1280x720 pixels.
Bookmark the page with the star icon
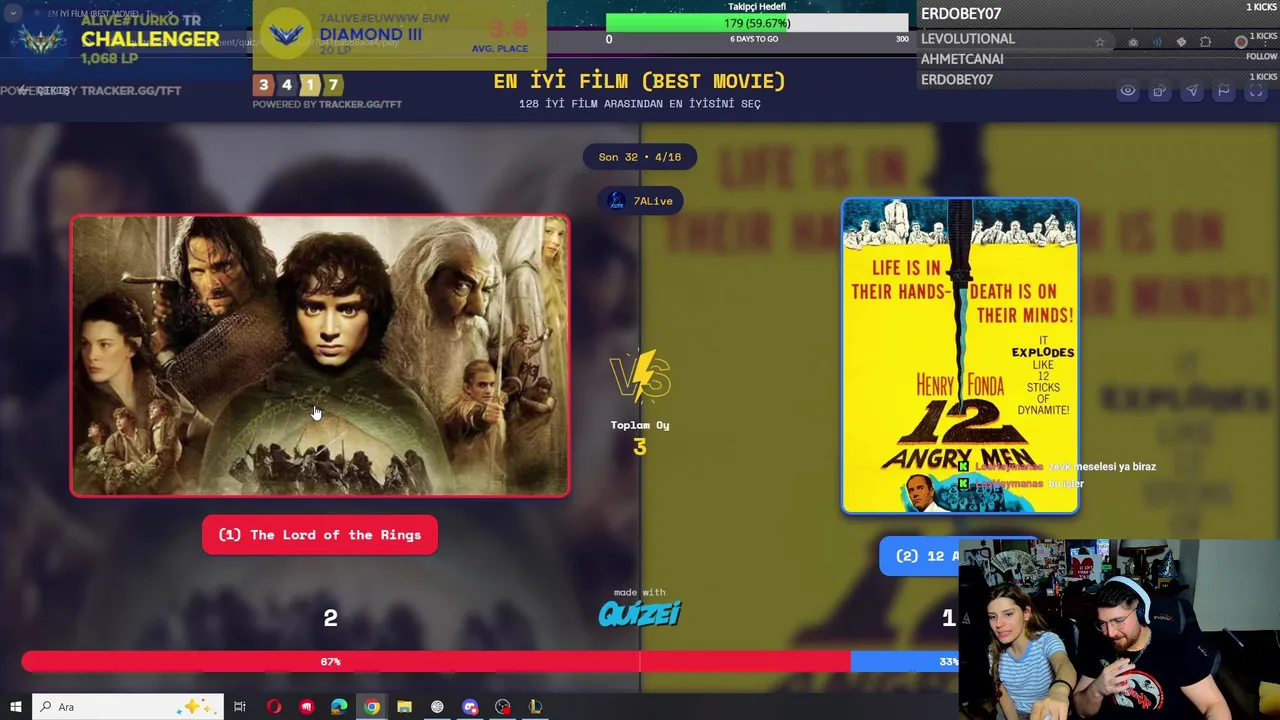(1100, 42)
